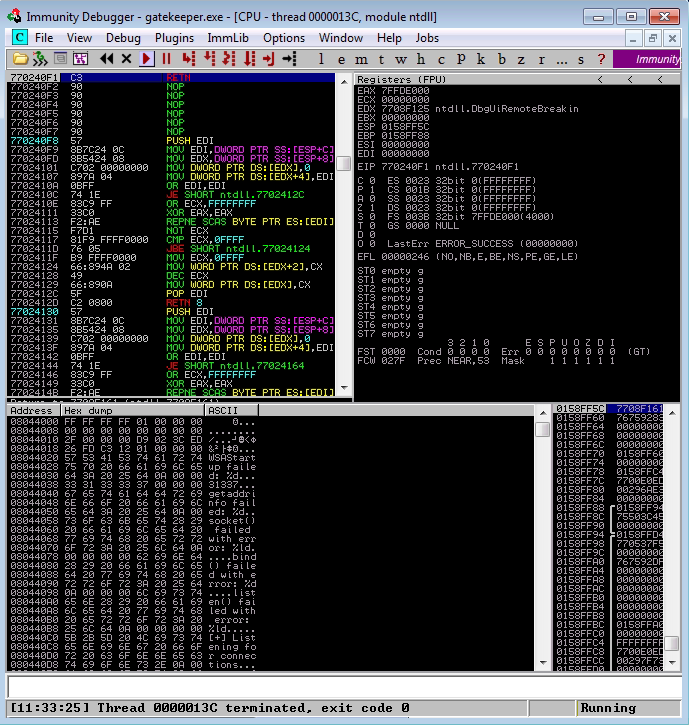Viewport: 689px width, 725px height.
Task: Show executable modules via the e button
Action: click(x=341, y=59)
